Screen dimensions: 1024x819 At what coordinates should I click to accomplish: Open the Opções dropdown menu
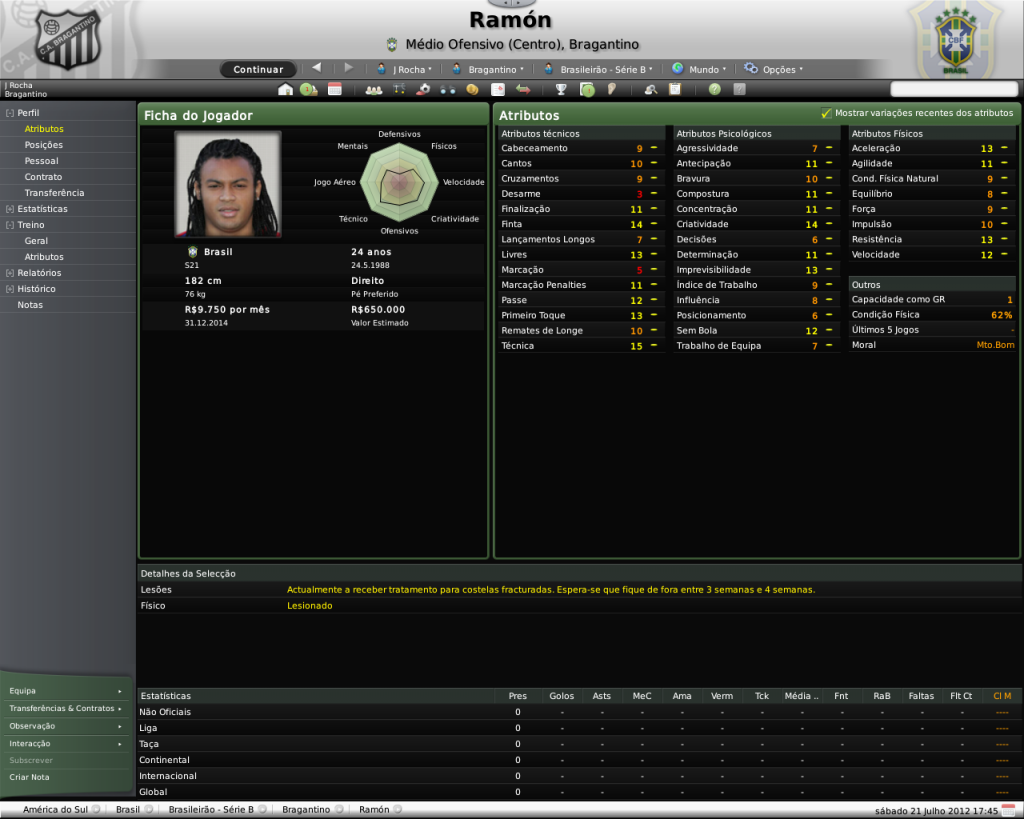coord(773,70)
